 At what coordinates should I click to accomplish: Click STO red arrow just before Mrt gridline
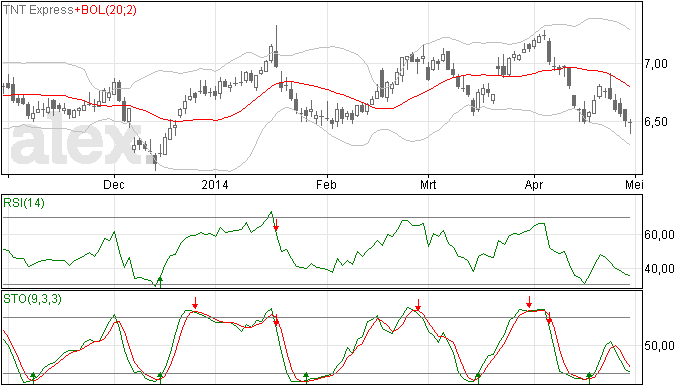click(x=418, y=305)
